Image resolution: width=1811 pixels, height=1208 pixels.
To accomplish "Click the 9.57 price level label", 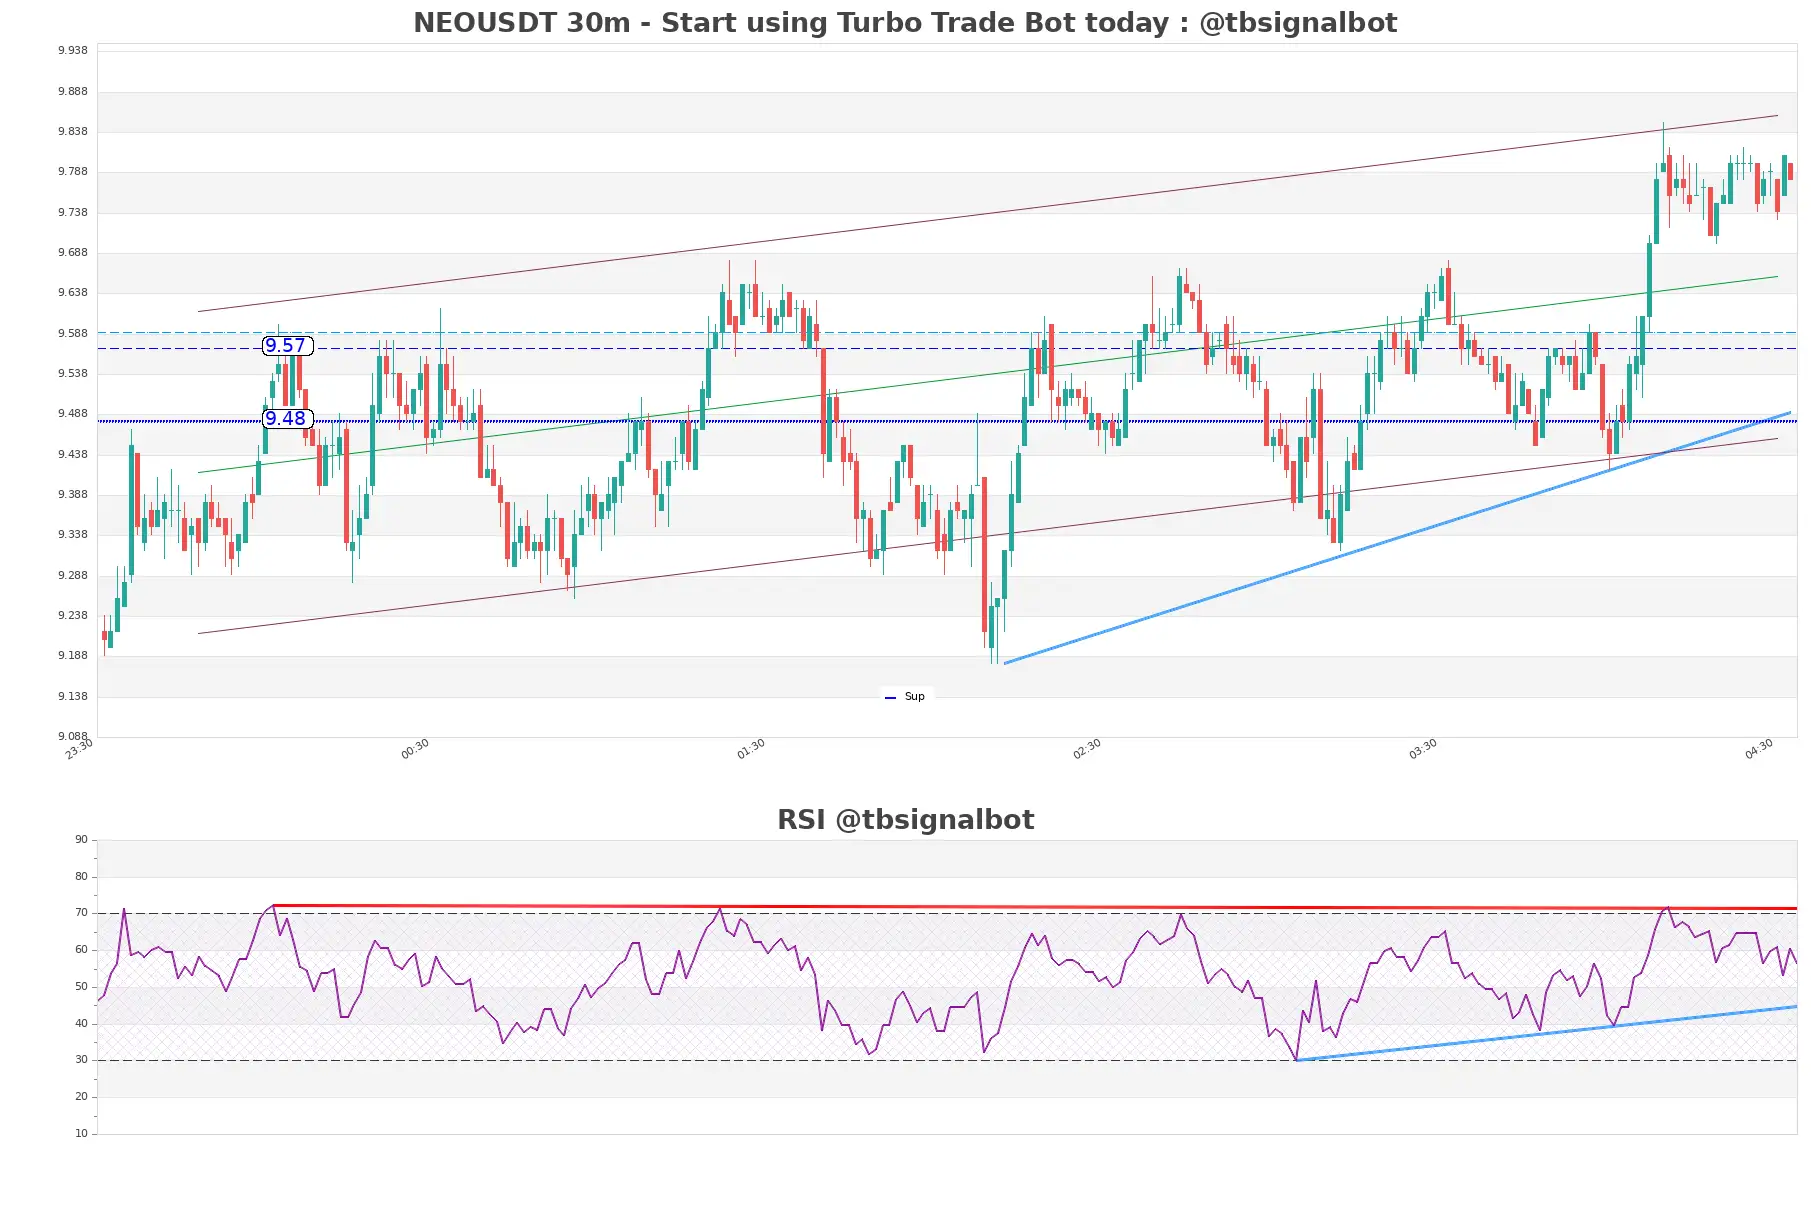I will pyautogui.click(x=288, y=346).
